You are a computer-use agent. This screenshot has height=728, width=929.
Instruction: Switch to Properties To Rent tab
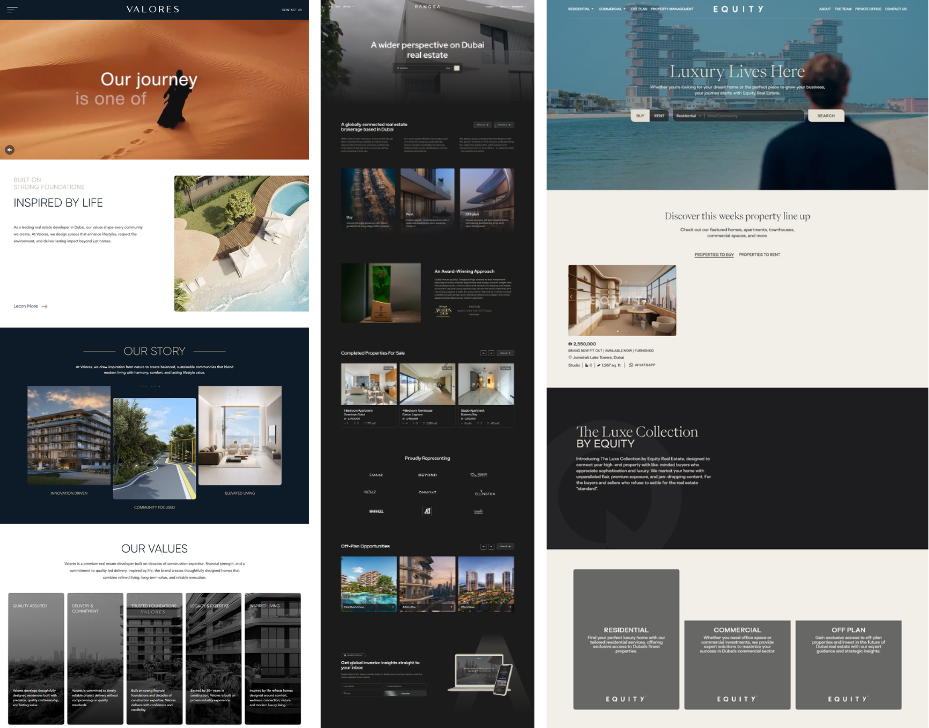pyautogui.click(x=760, y=255)
